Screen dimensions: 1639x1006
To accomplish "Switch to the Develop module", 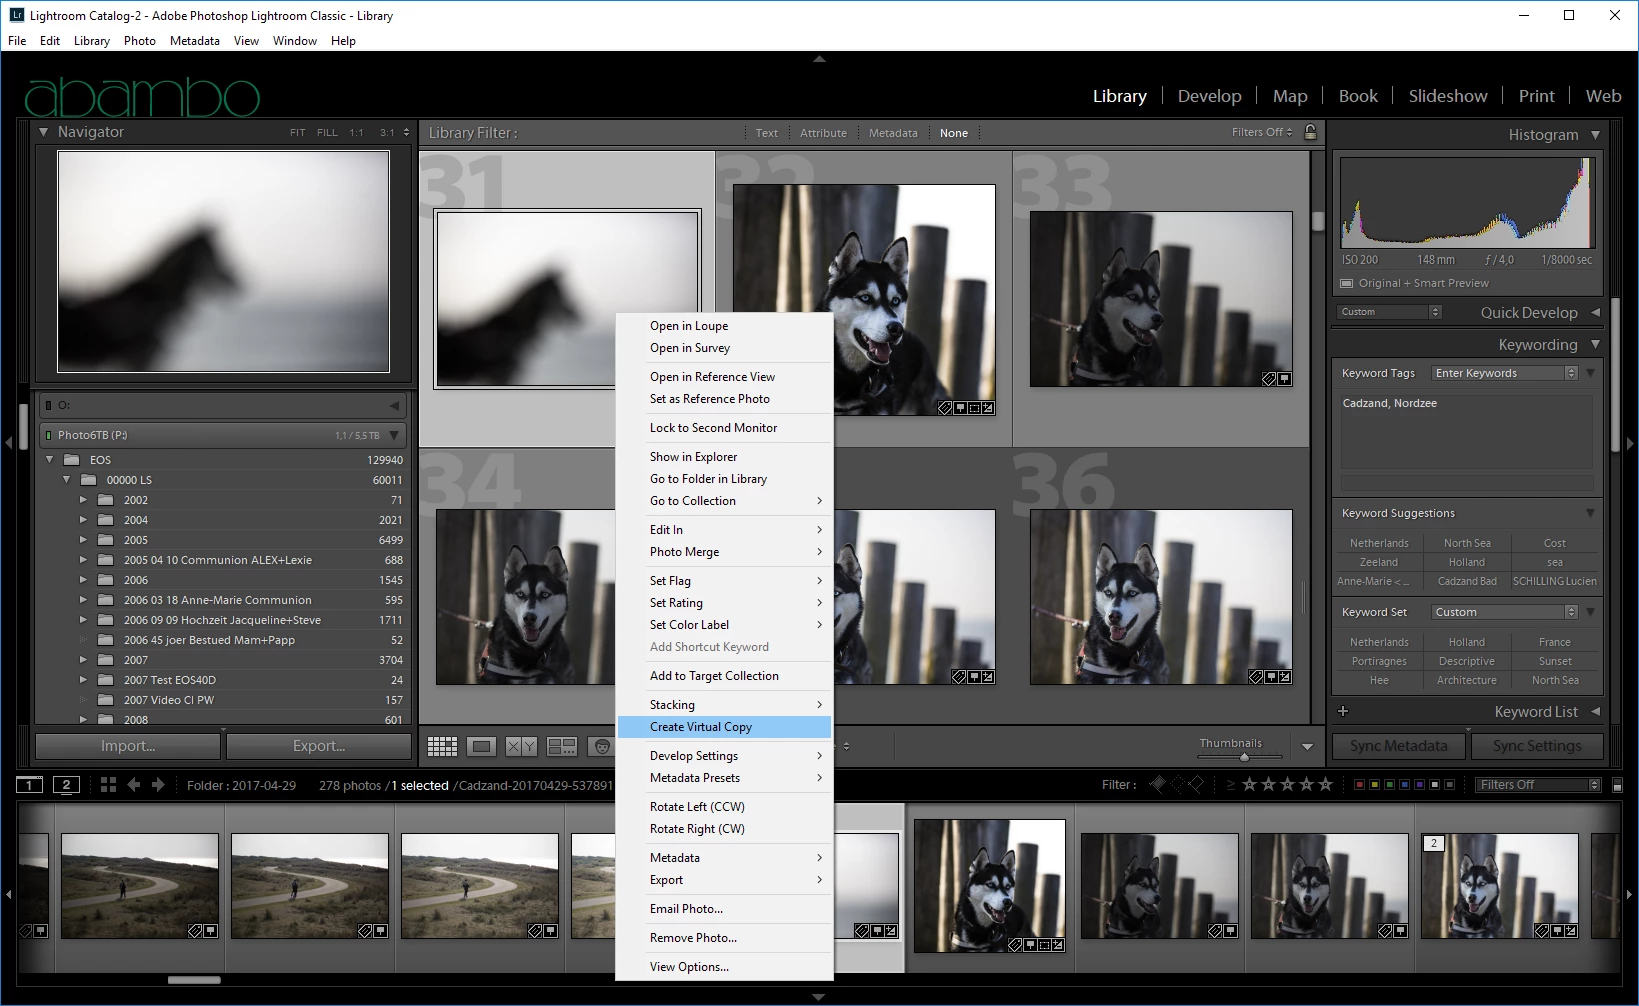I will [1209, 96].
